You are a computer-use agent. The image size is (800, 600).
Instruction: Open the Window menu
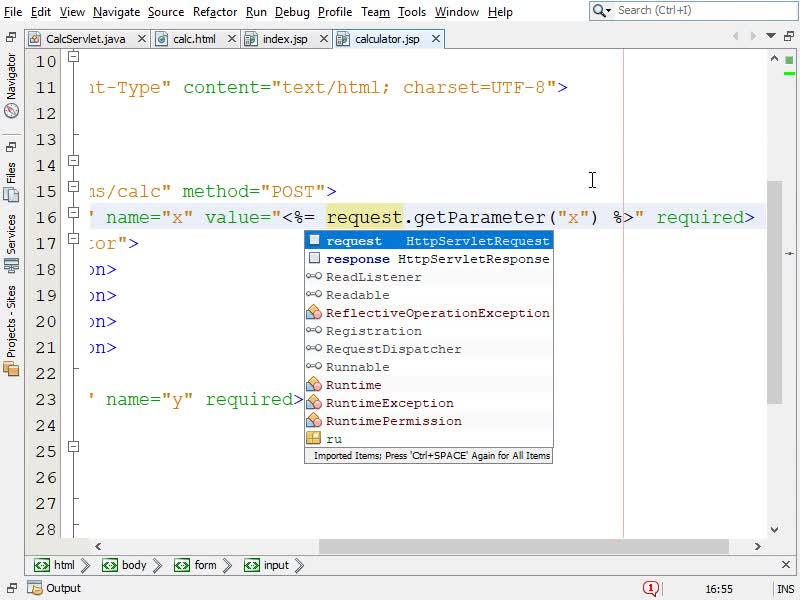click(x=457, y=12)
